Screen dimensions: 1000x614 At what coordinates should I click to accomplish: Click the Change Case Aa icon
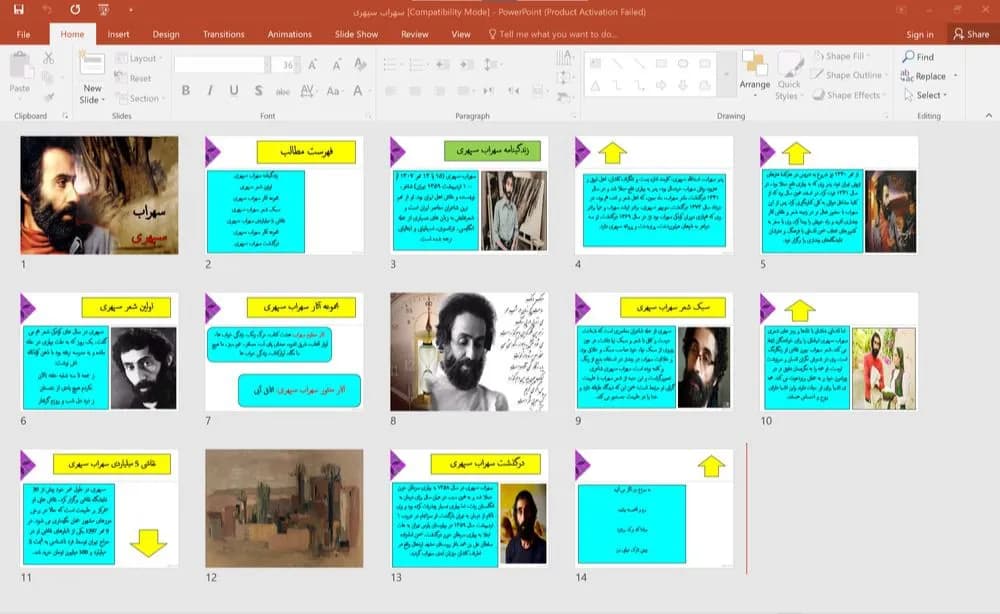pyautogui.click(x=334, y=91)
